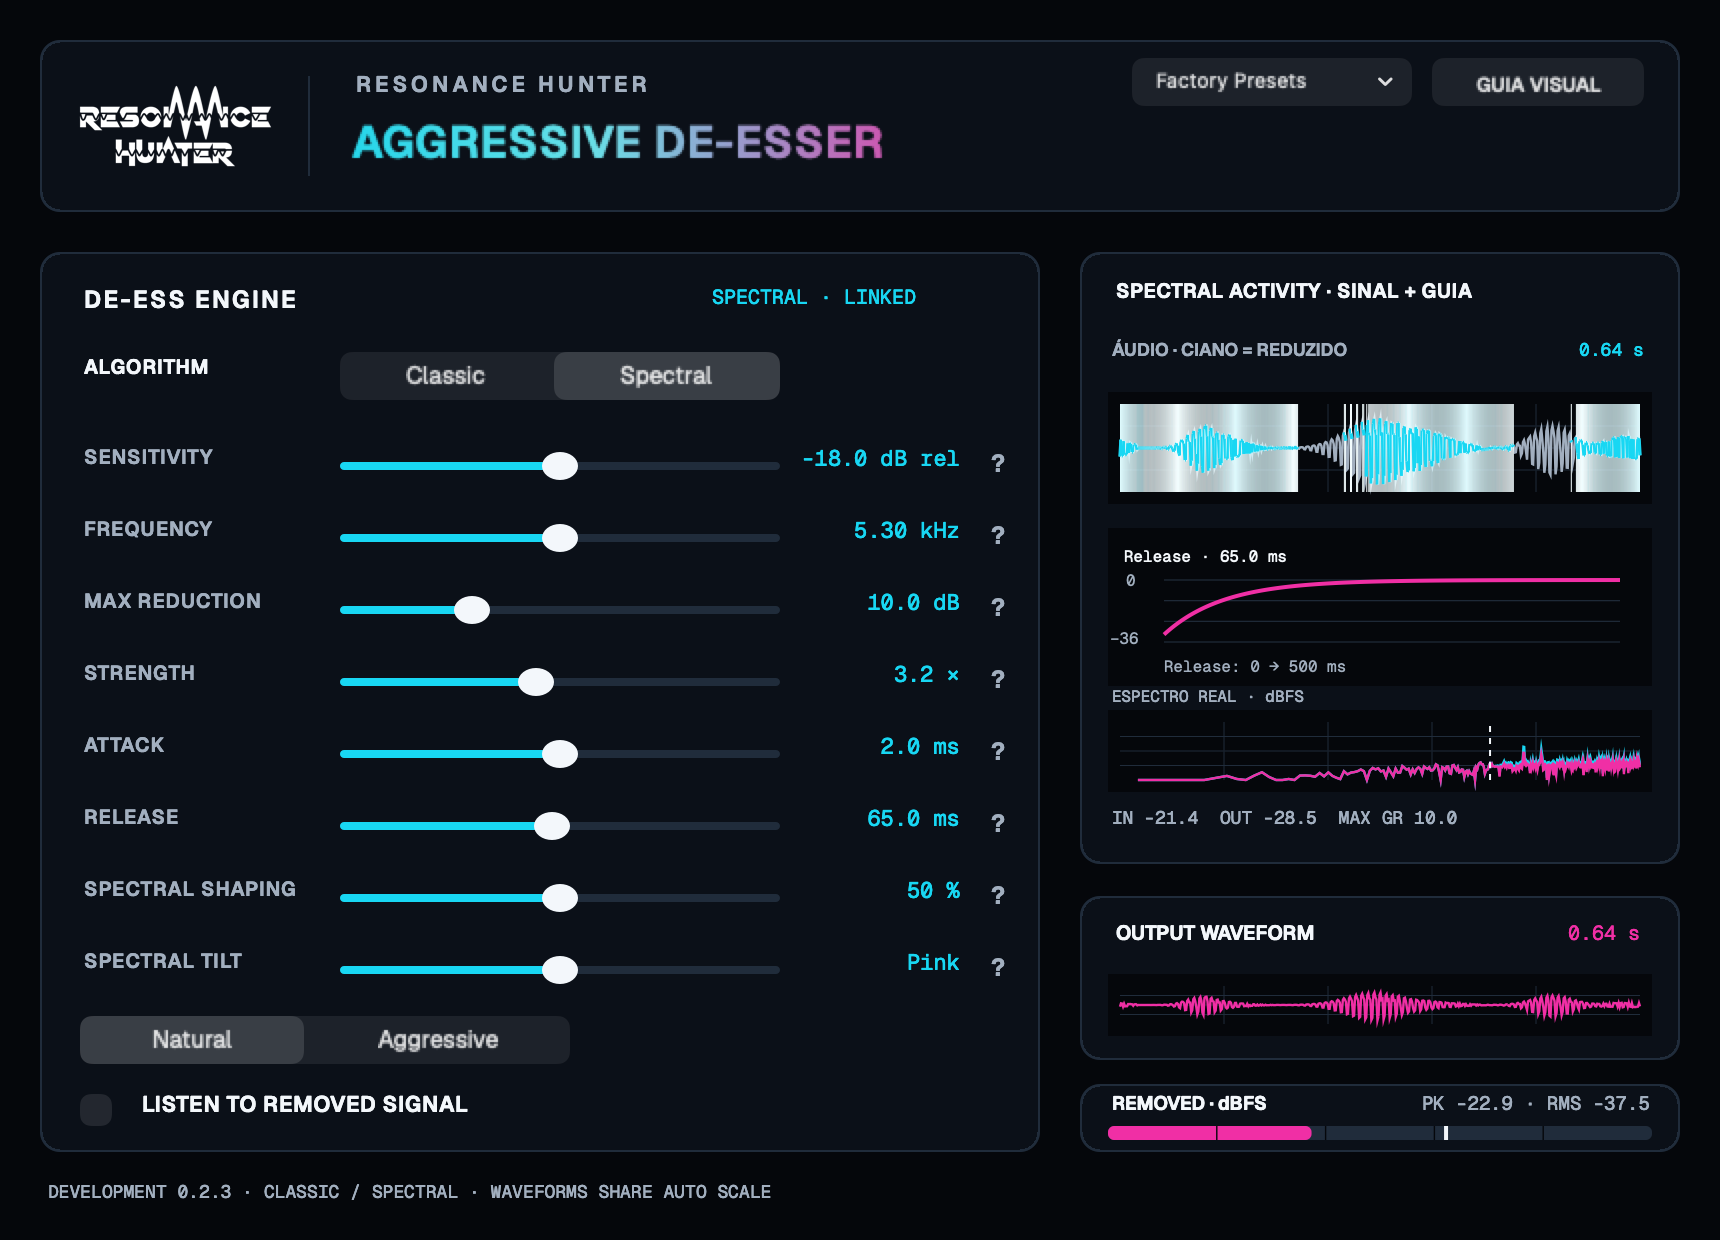Click the -18.0 dB rel sensitivity value
1720x1240 pixels.
(x=880, y=458)
